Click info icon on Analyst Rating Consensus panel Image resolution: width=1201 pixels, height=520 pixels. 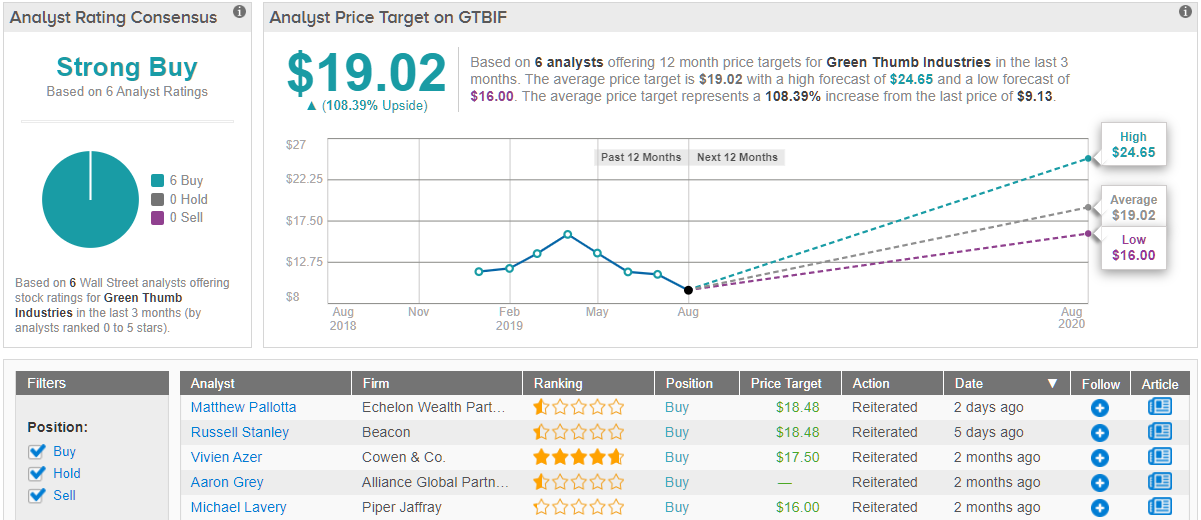click(x=239, y=12)
